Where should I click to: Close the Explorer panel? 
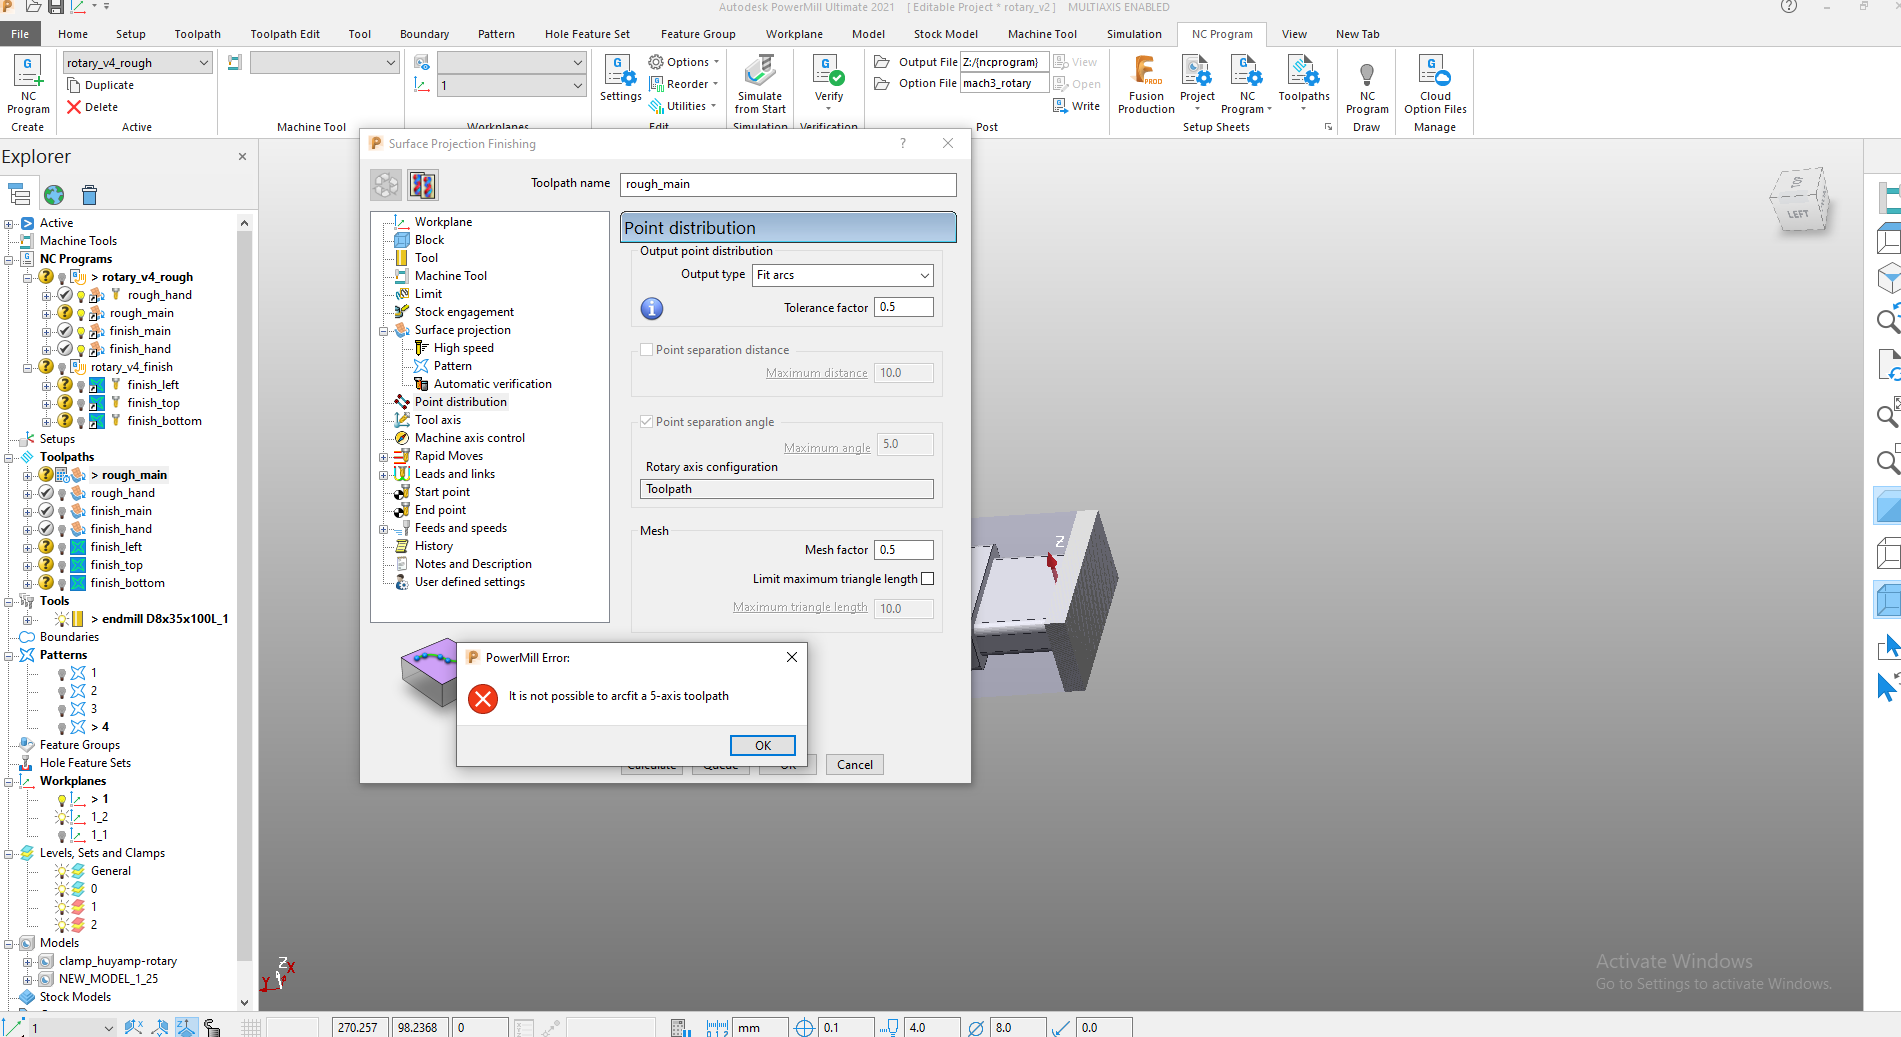point(242,157)
